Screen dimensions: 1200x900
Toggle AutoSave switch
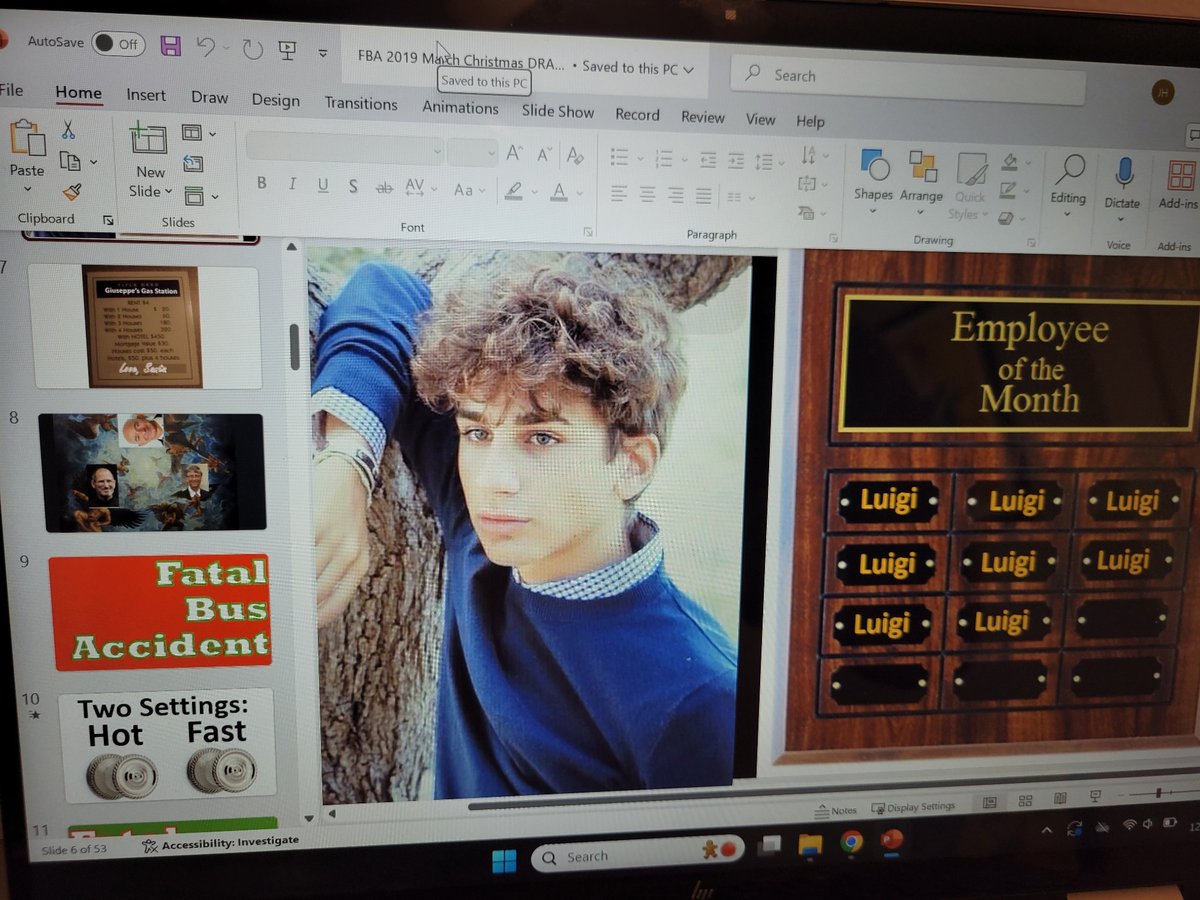(x=117, y=43)
